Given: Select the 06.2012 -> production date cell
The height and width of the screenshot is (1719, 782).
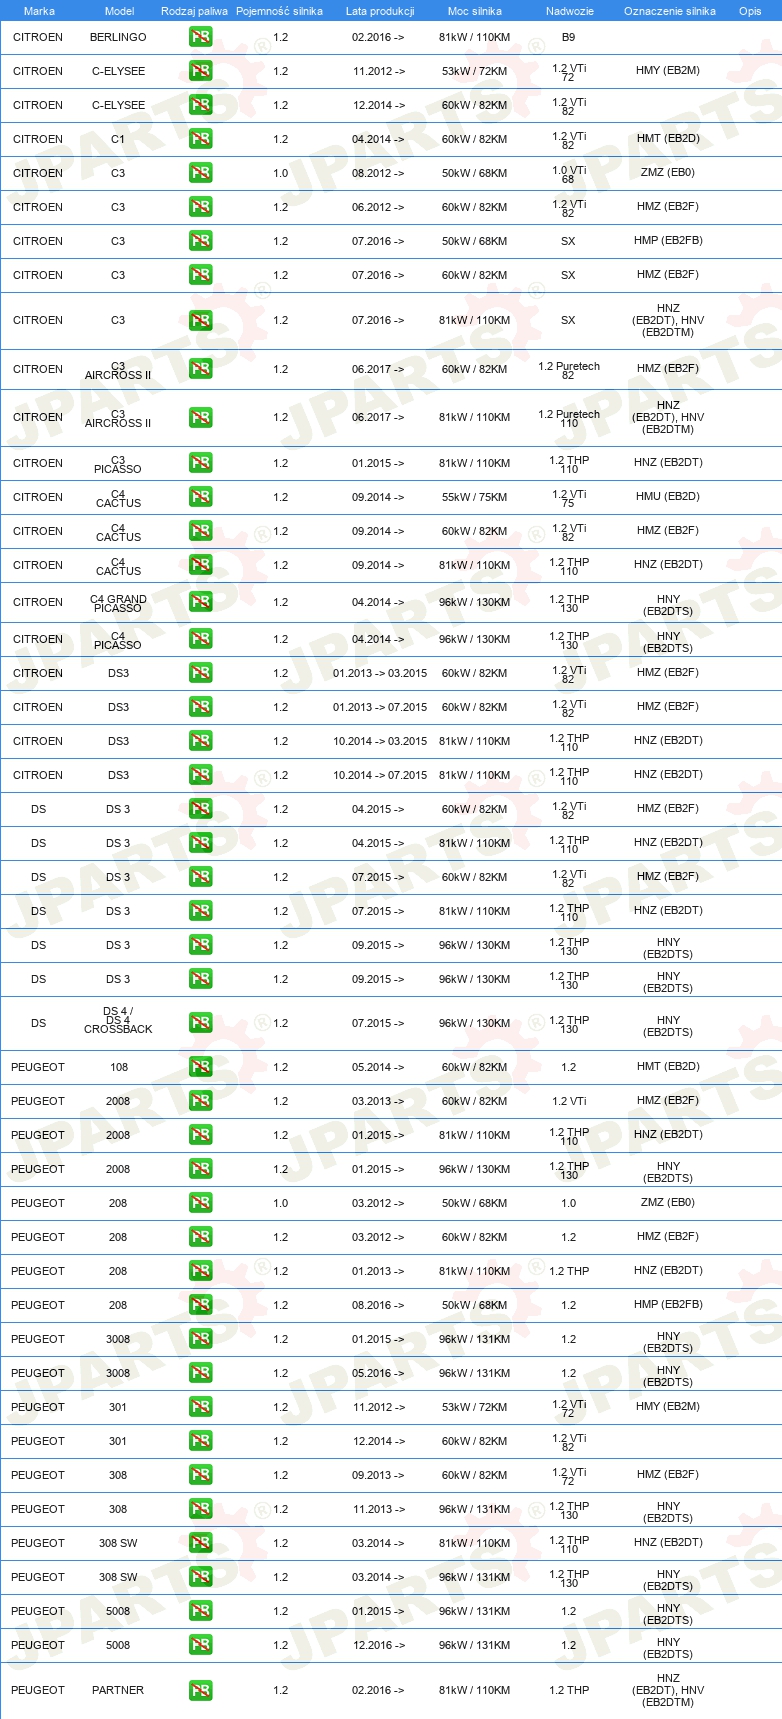Looking at the screenshot, I should coord(378,207).
